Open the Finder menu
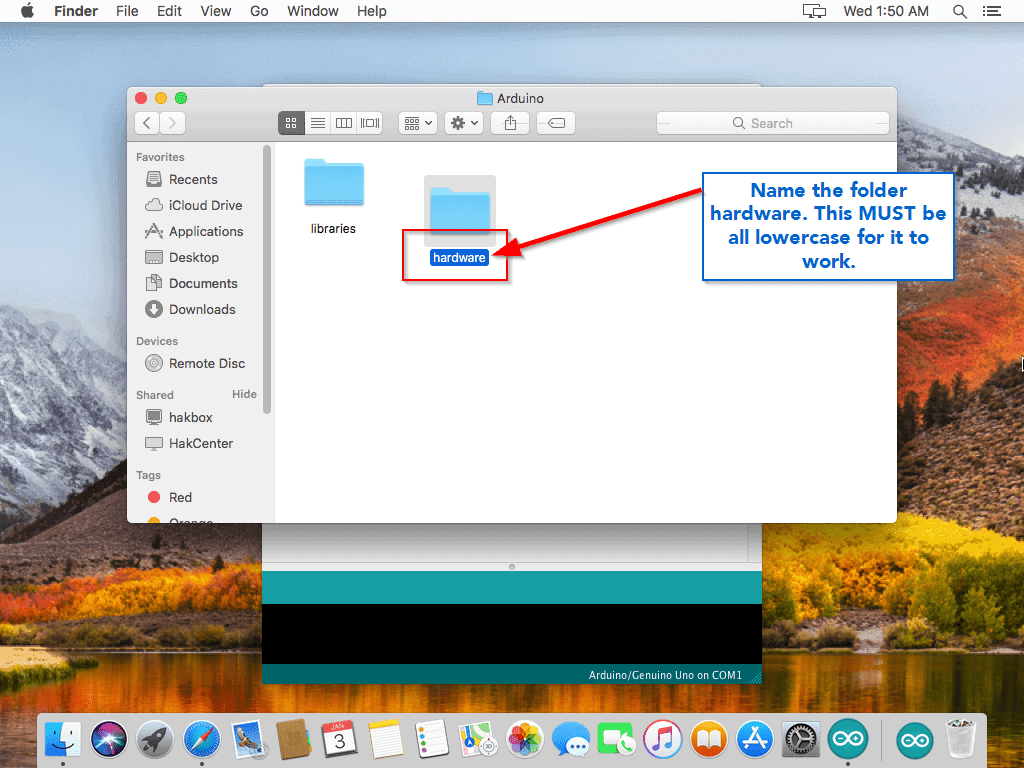1024x768 pixels. tap(76, 11)
